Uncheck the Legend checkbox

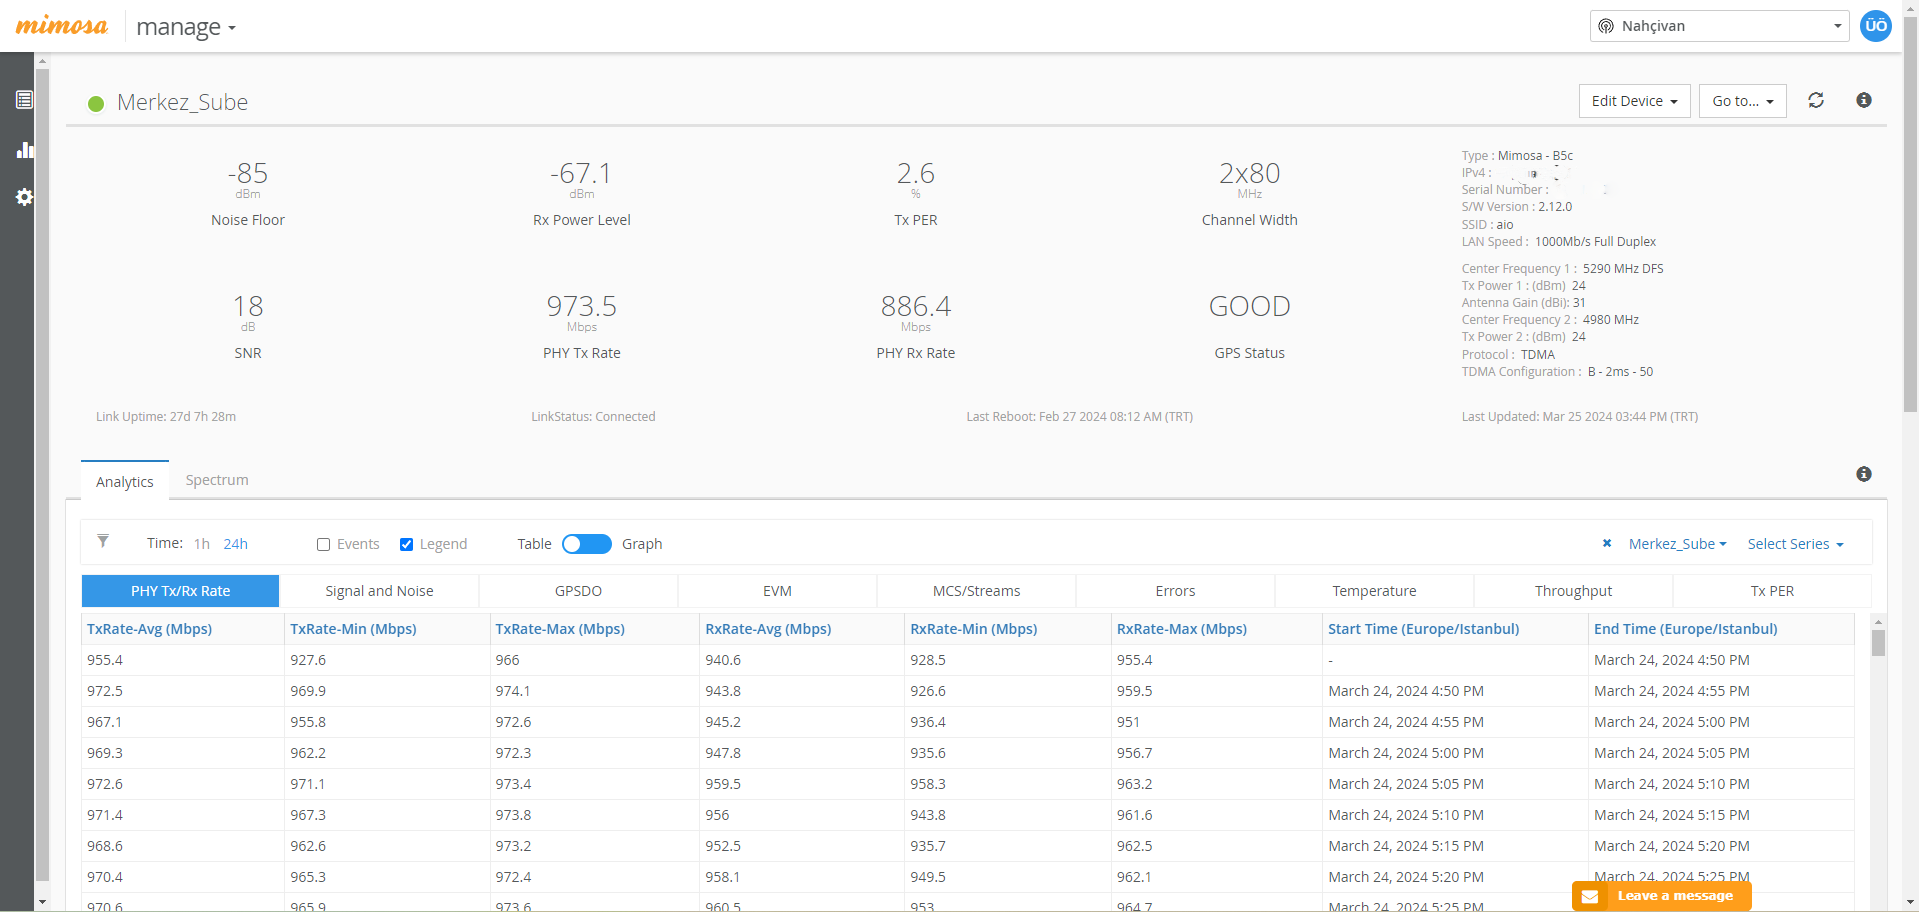(x=406, y=545)
